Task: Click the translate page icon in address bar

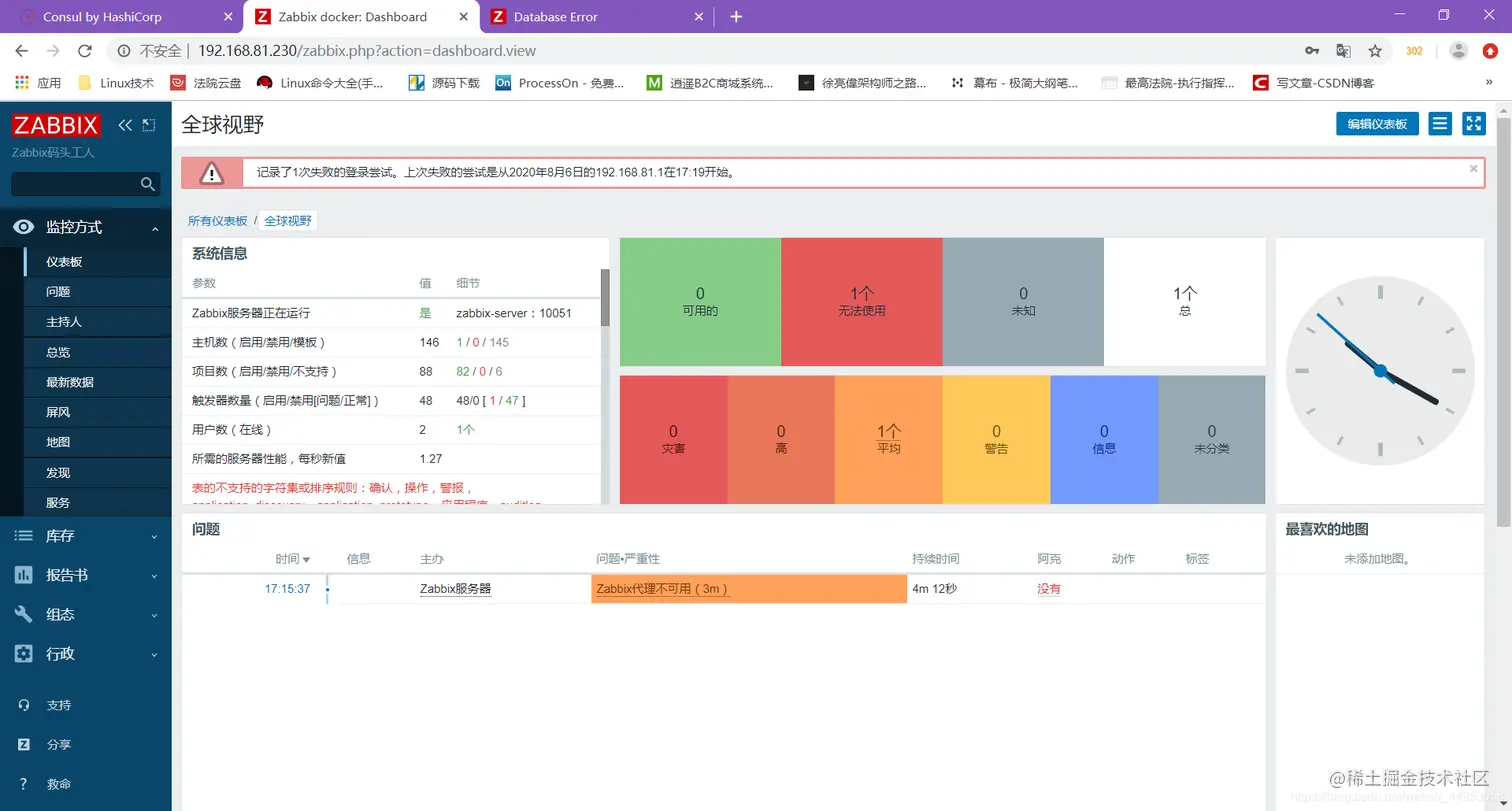Action: point(1344,51)
